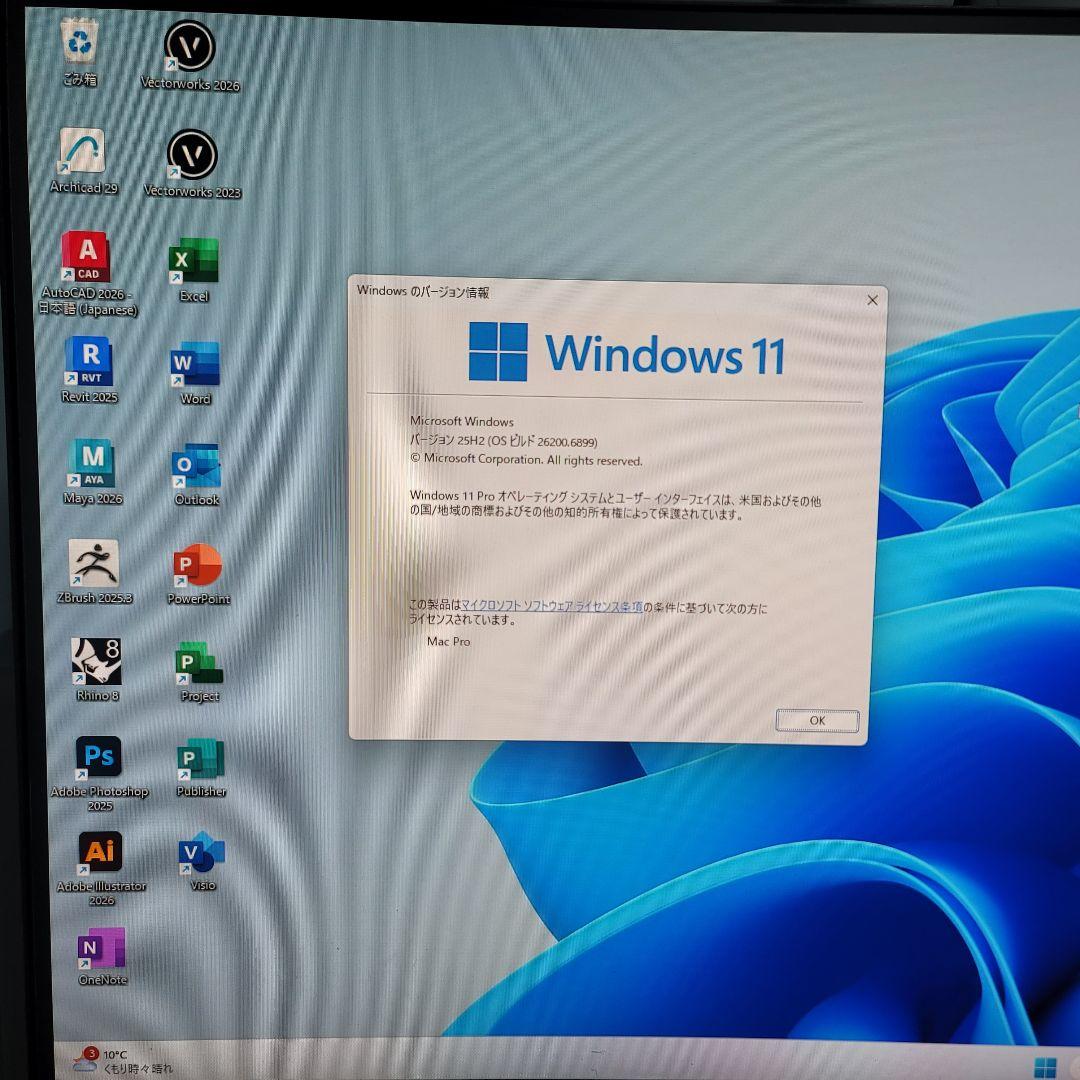Viewport: 1080px width, 1080px height.
Task: Close the Windows version info dialog
Action: point(871,300)
